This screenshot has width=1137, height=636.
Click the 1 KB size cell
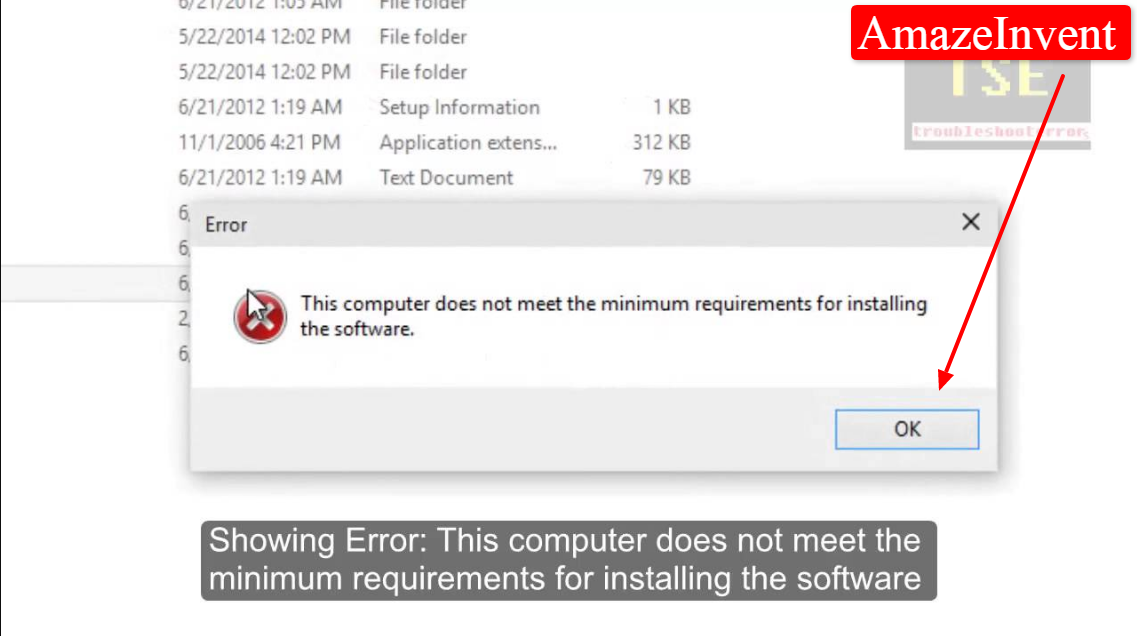pos(671,107)
